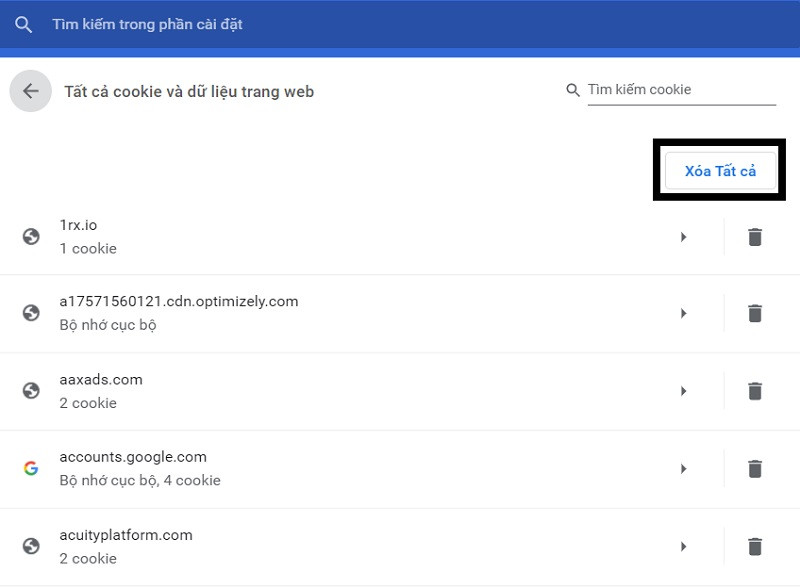Expand acuityplatform.com details arrow
The width and height of the screenshot is (800, 588).
coord(684,546)
